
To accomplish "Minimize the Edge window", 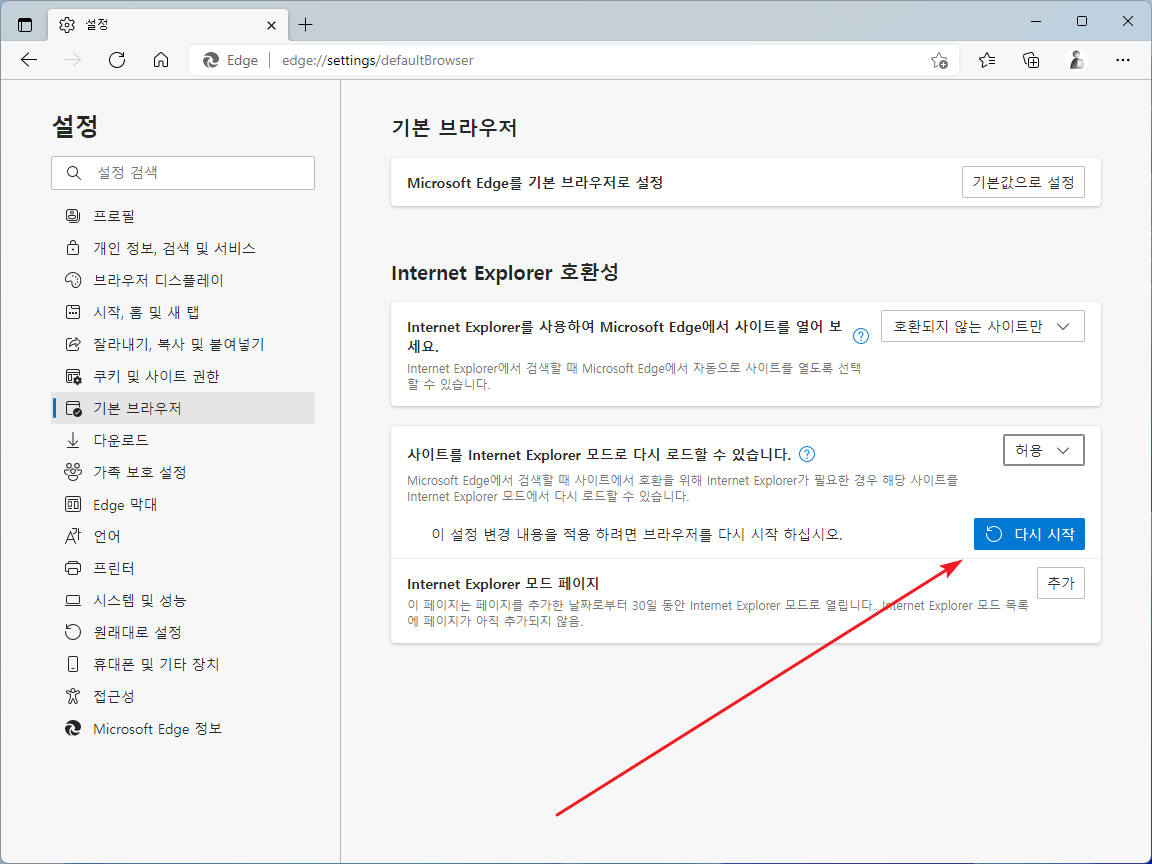I will 1036,21.
